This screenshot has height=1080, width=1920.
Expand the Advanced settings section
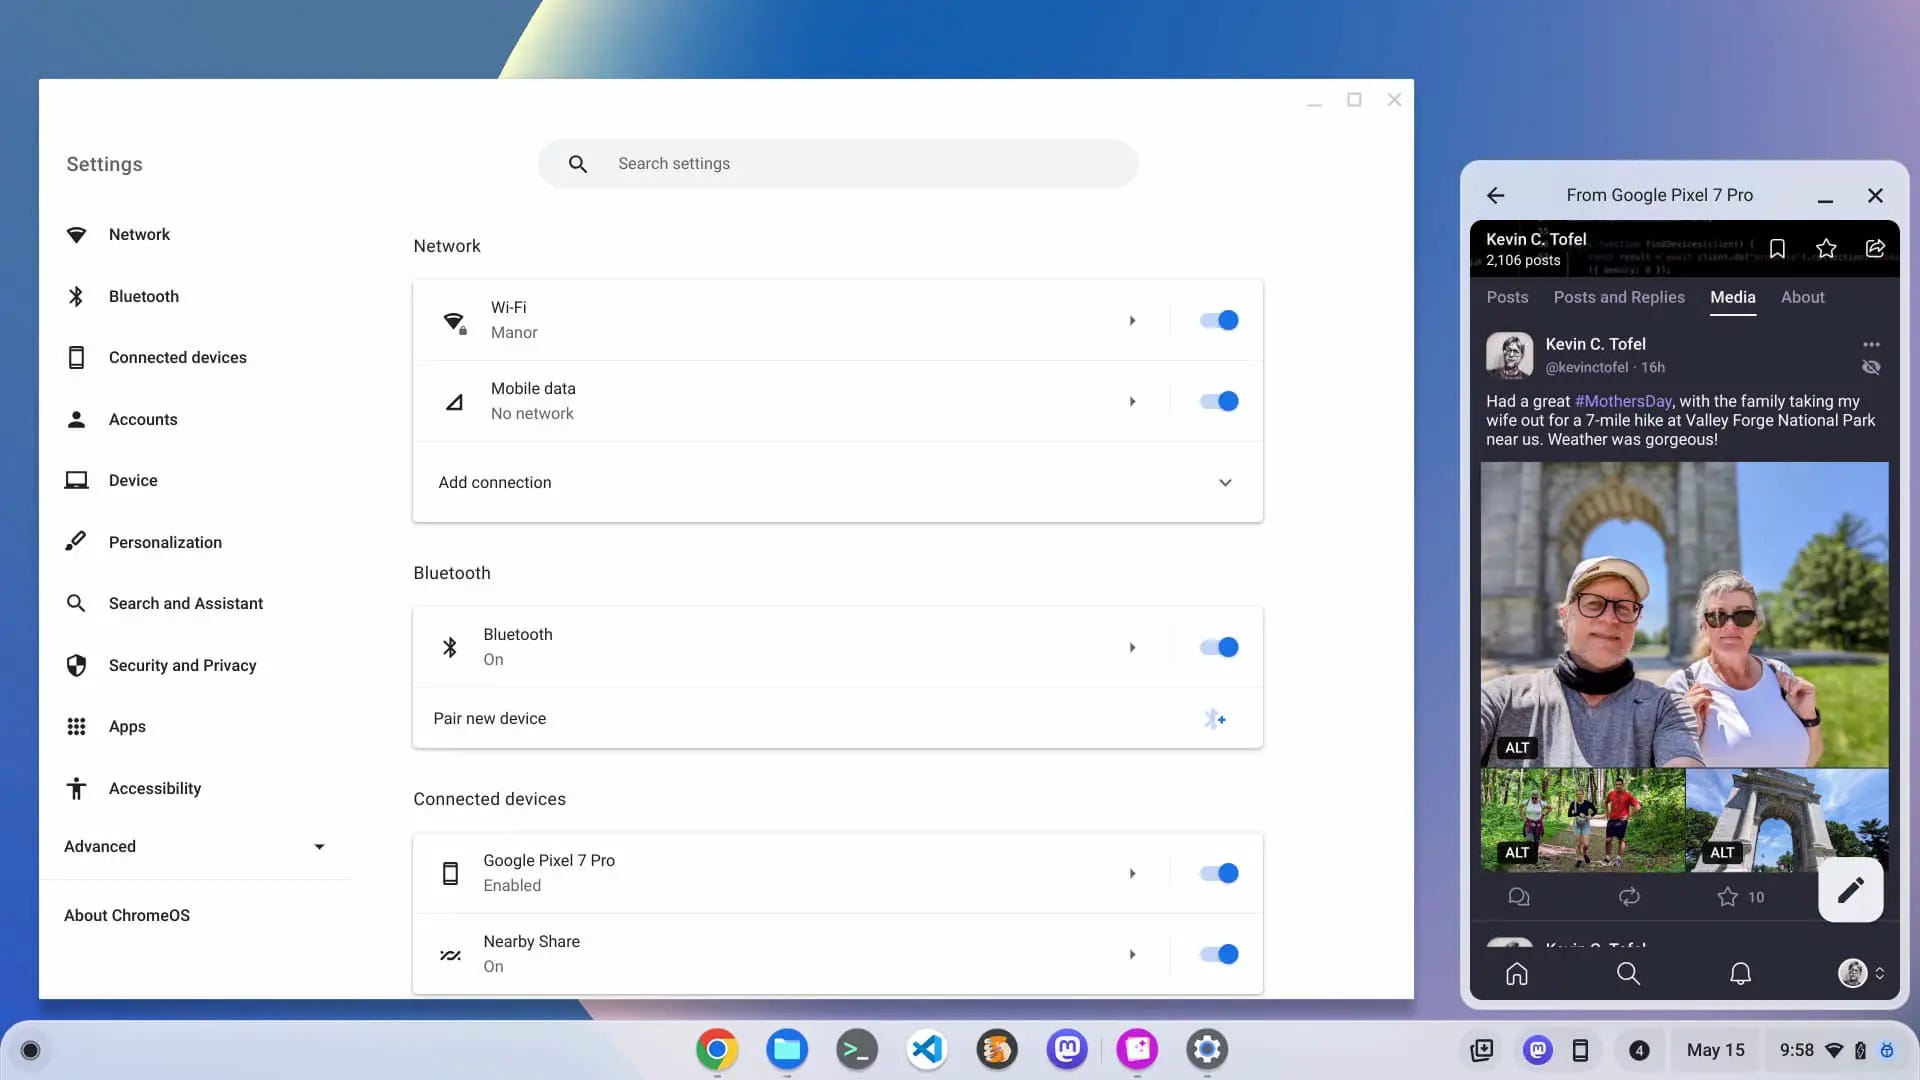pyautogui.click(x=195, y=846)
